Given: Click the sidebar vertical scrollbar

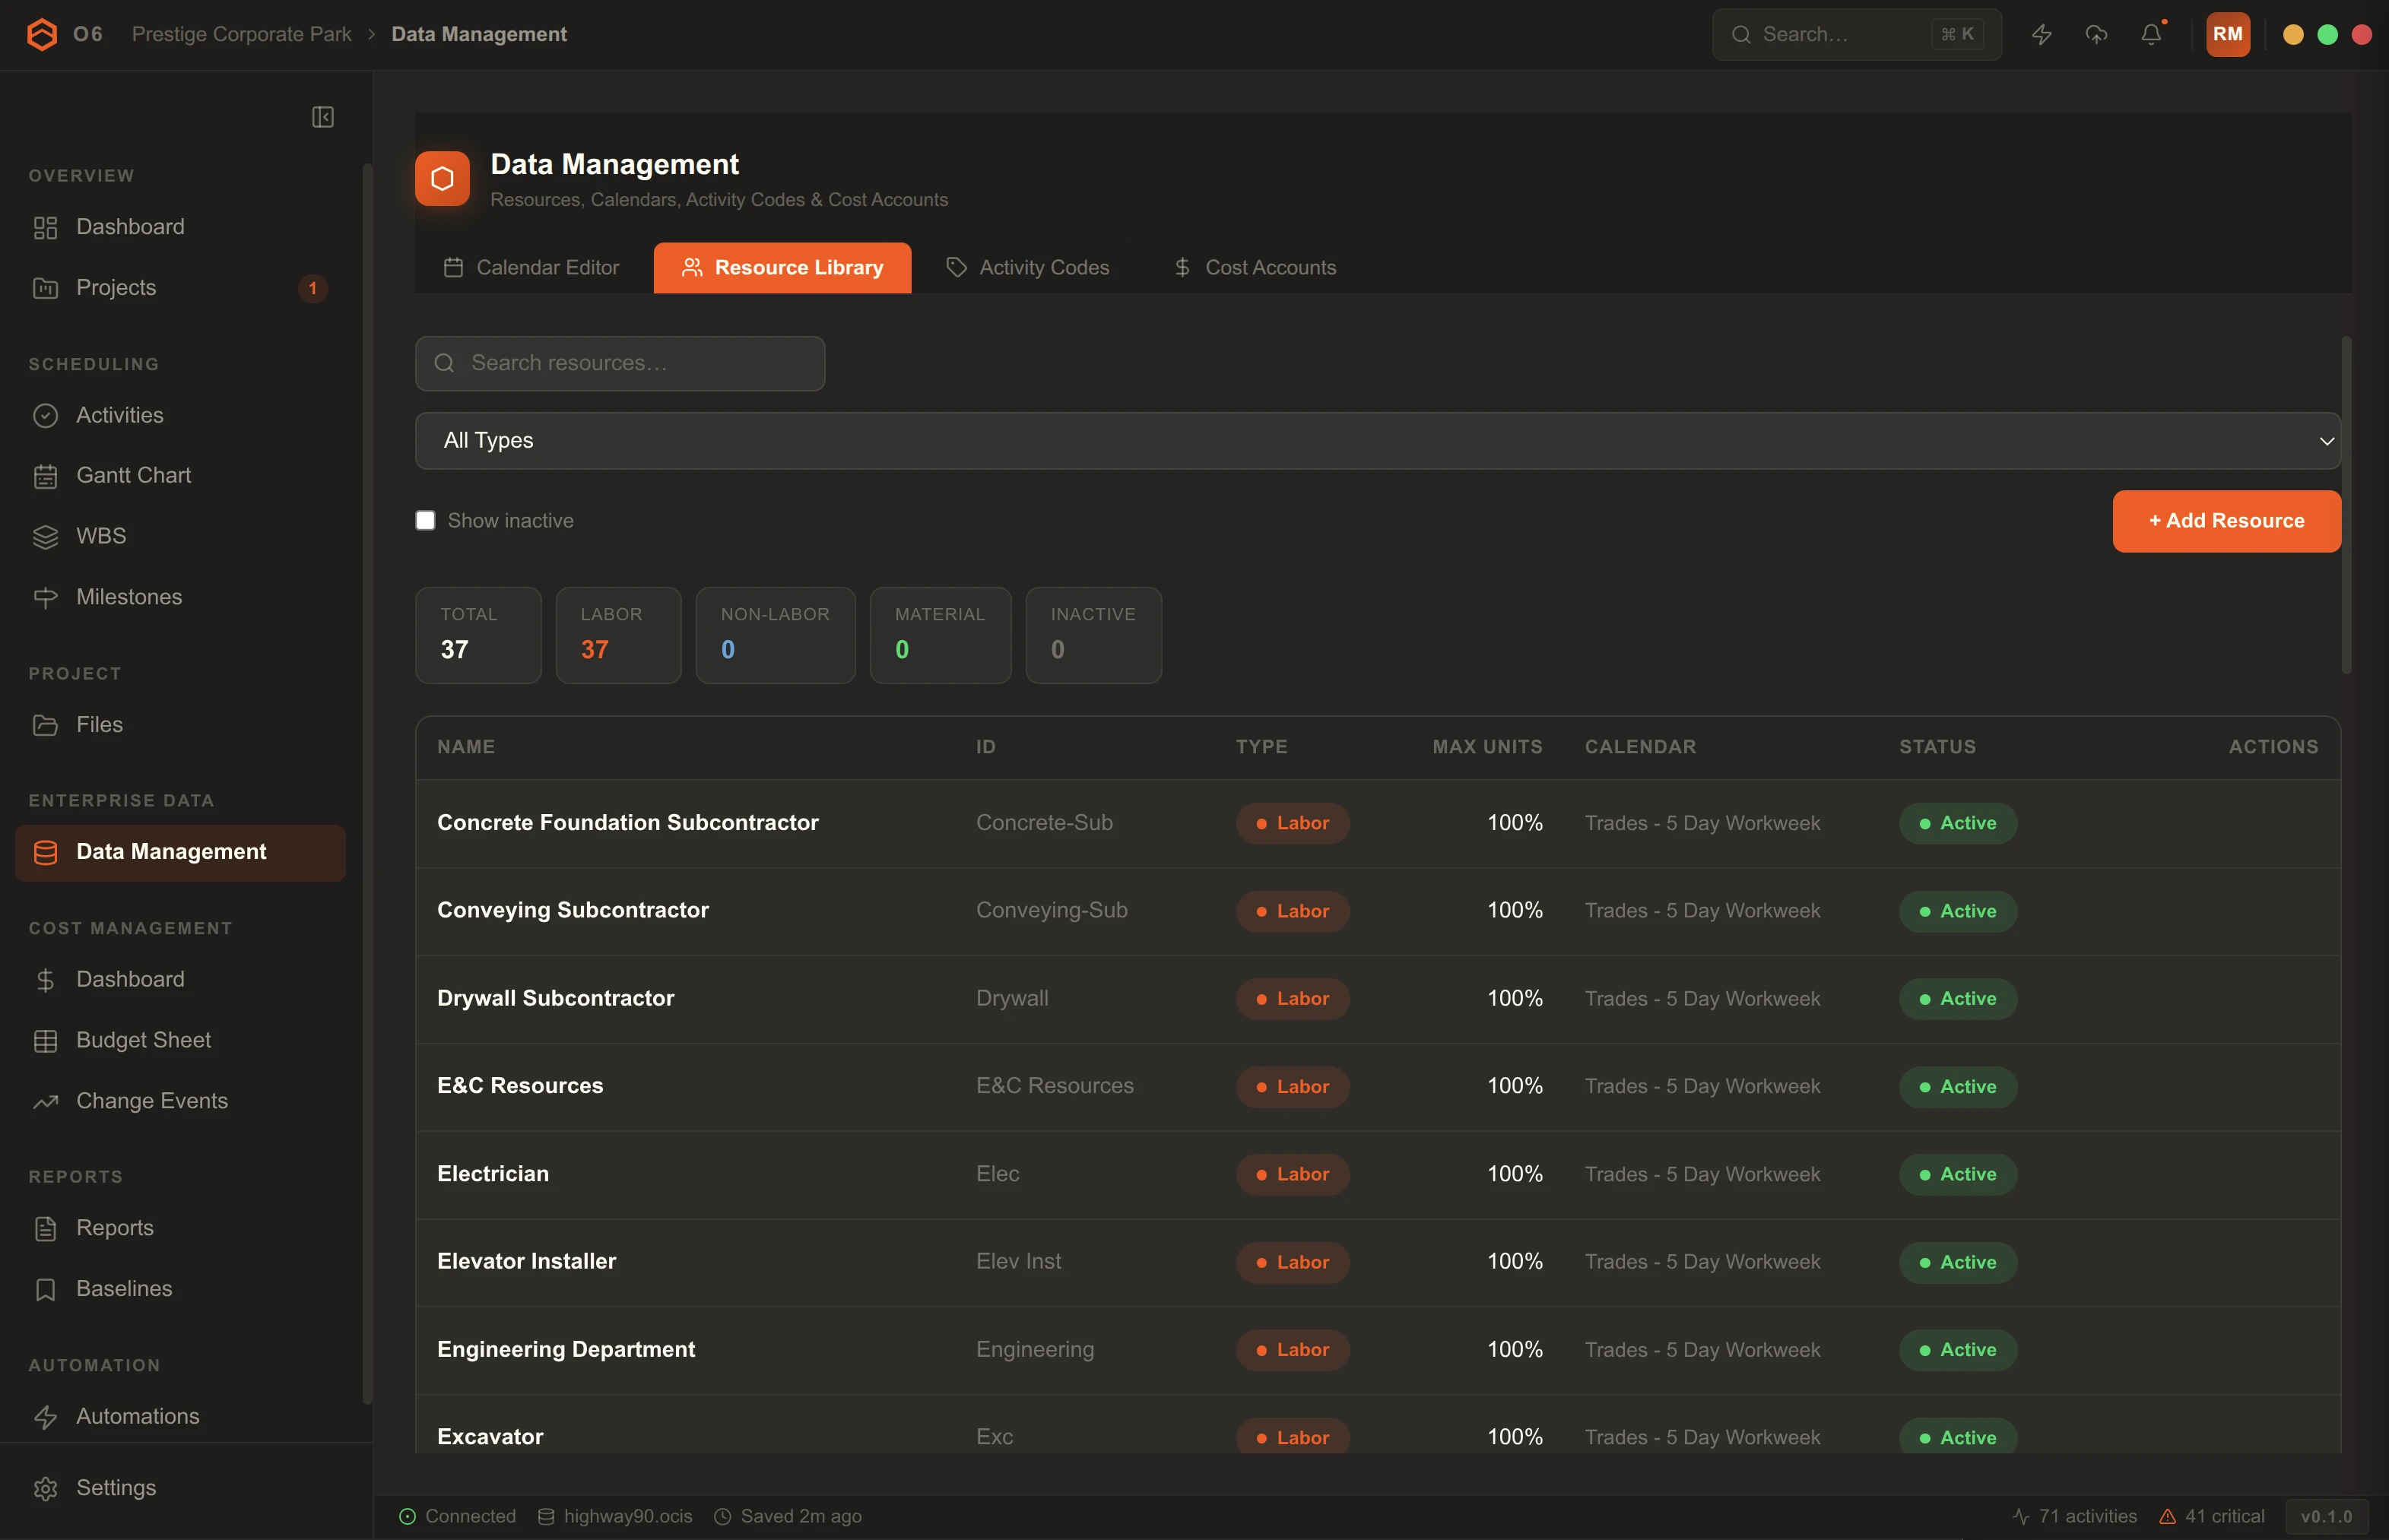Looking at the screenshot, I should tap(367, 783).
